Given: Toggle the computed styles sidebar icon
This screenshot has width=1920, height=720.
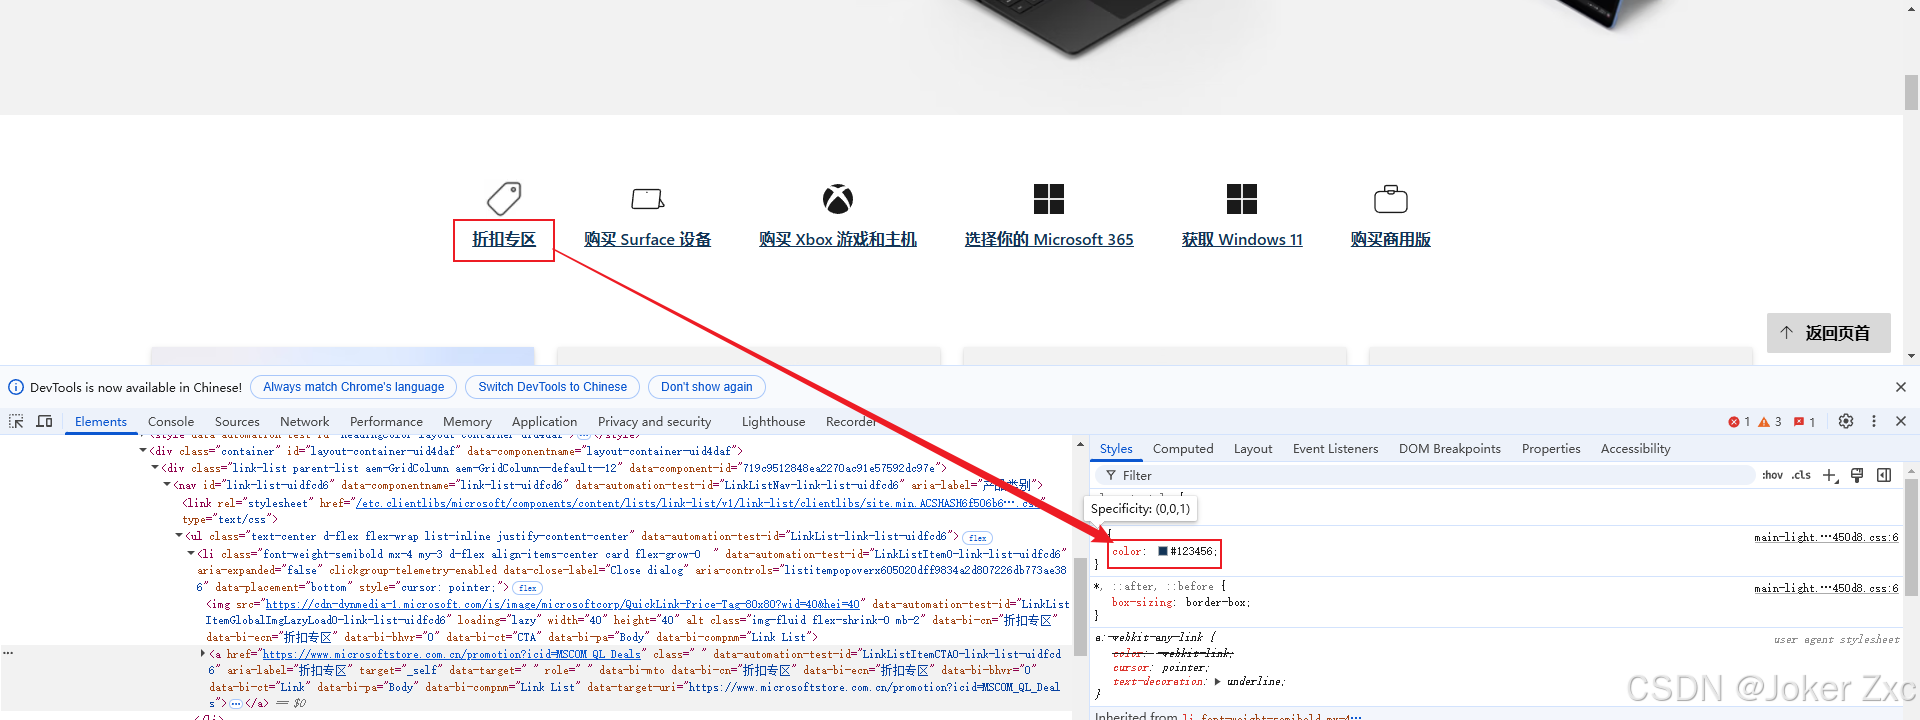Looking at the screenshot, I should (x=1884, y=476).
